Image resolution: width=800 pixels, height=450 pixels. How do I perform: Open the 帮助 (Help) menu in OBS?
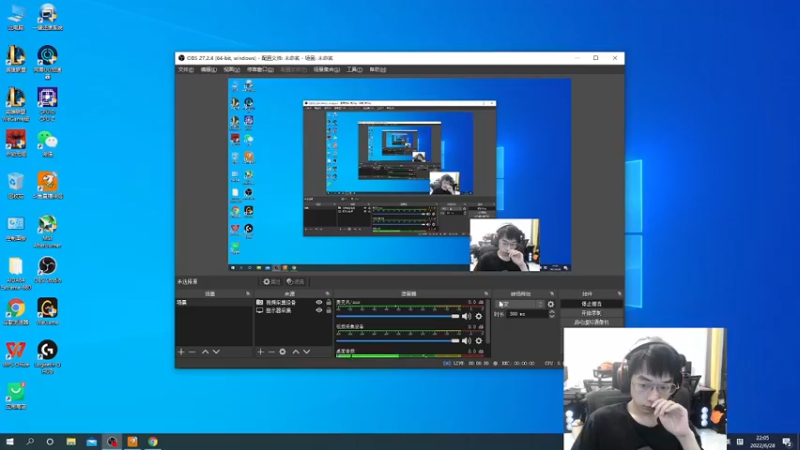pos(378,69)
